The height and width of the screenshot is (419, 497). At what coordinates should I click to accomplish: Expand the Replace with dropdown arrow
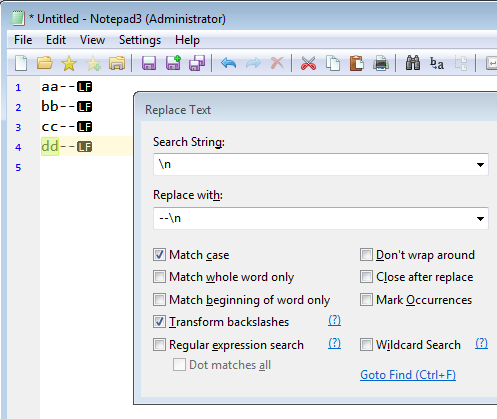480,218
